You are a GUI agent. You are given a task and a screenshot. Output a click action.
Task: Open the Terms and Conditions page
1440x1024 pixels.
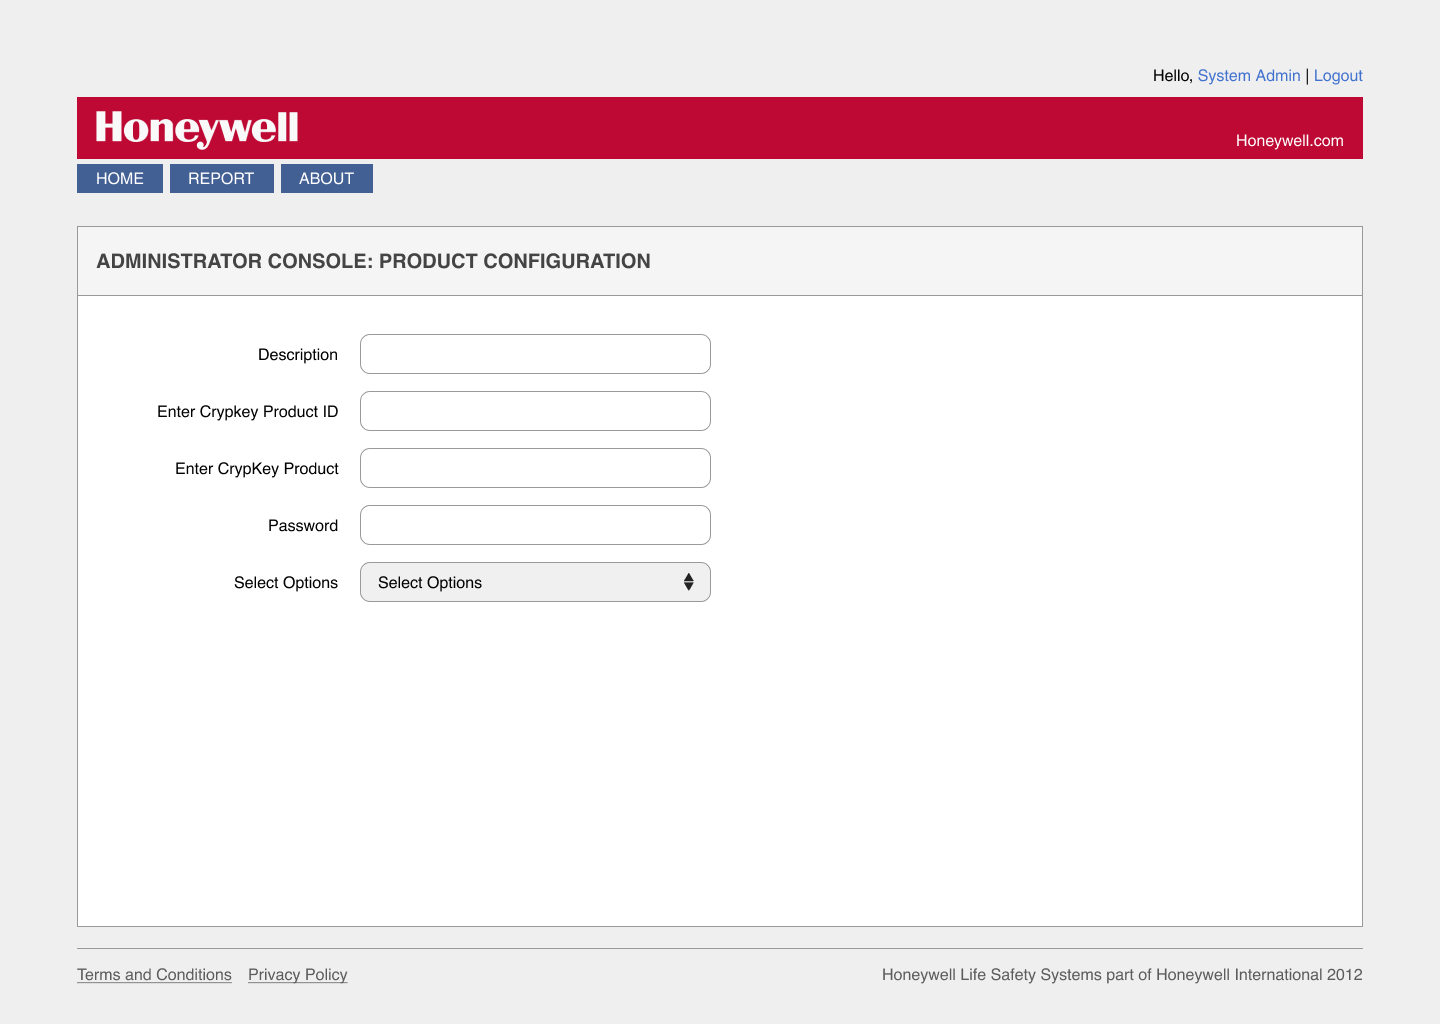coord(154,974)
